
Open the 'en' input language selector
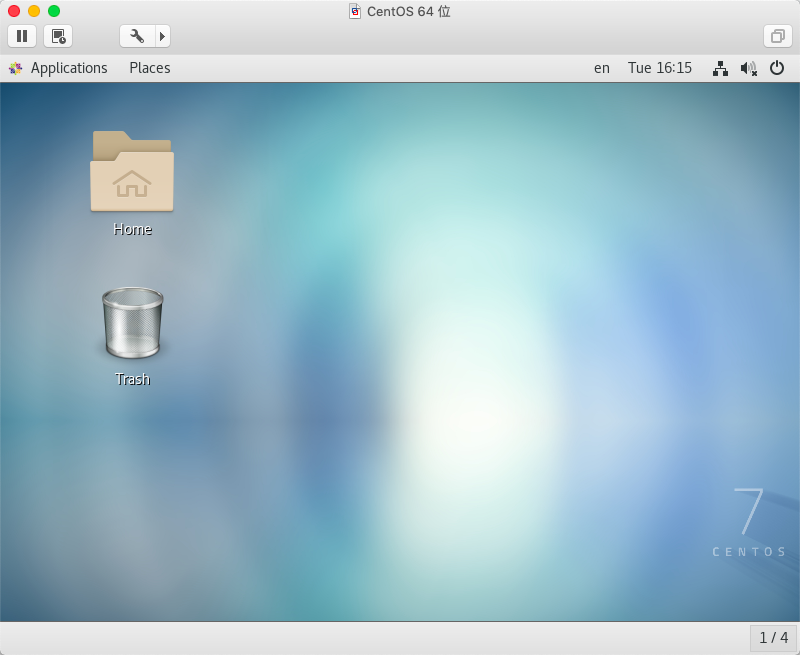601,68
